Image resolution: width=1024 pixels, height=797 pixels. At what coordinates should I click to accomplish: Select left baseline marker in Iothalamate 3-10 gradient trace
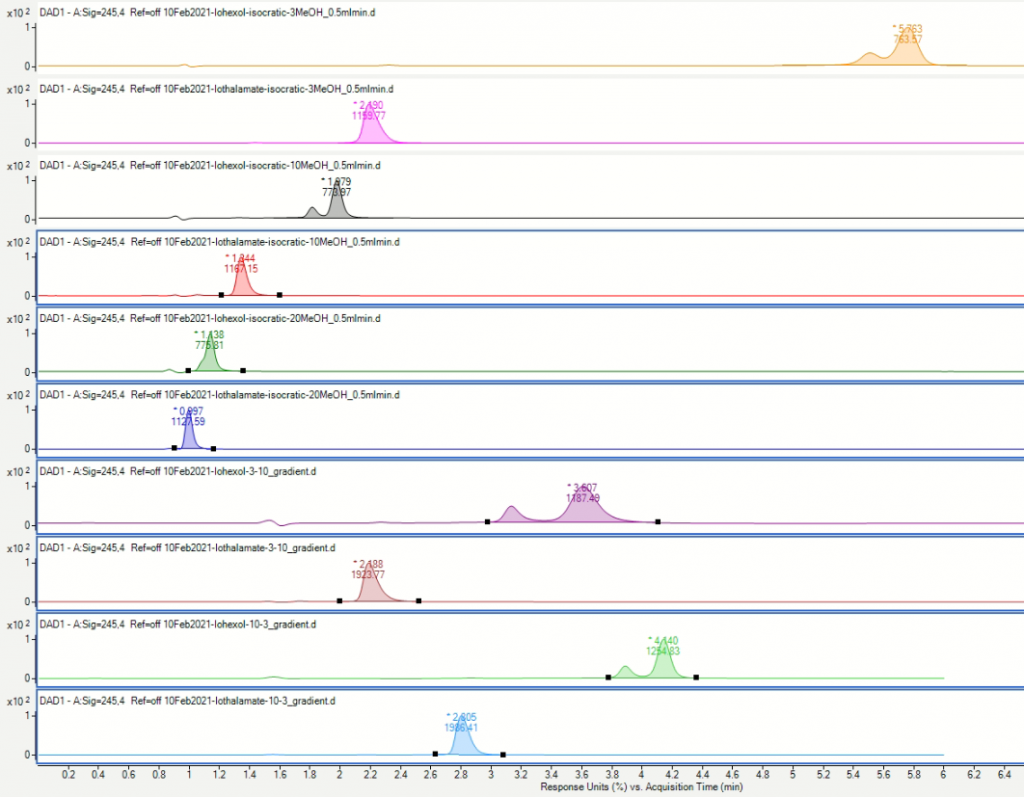coord(340,601)
